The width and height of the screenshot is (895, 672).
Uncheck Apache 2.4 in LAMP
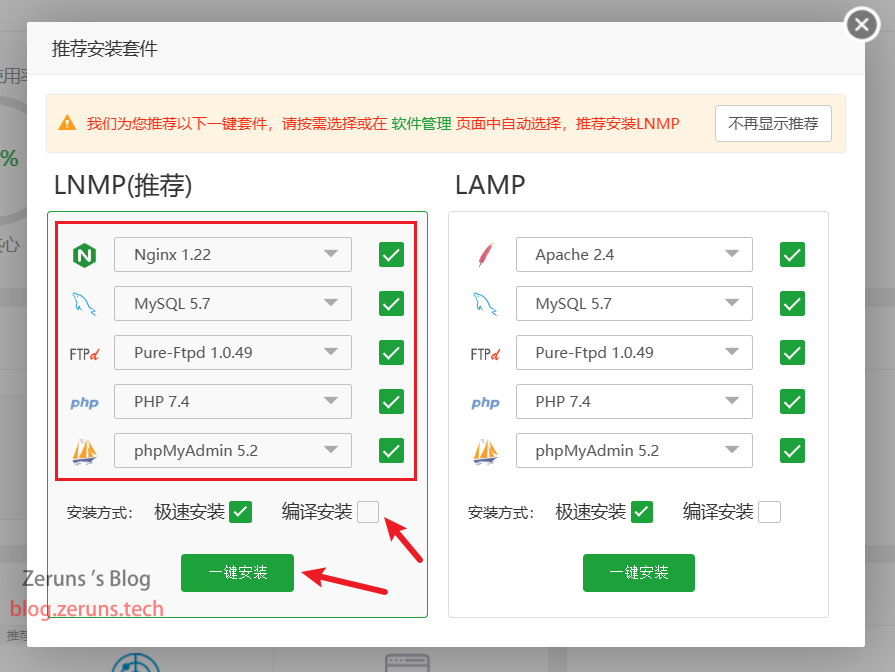[792, 255]
